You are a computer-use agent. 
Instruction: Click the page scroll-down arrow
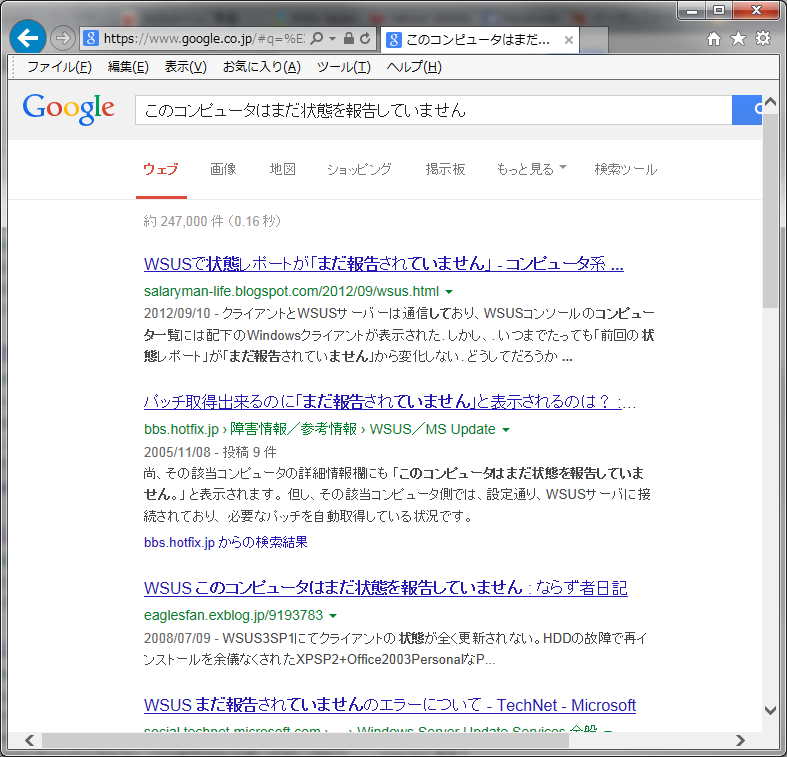coord(770,710)
